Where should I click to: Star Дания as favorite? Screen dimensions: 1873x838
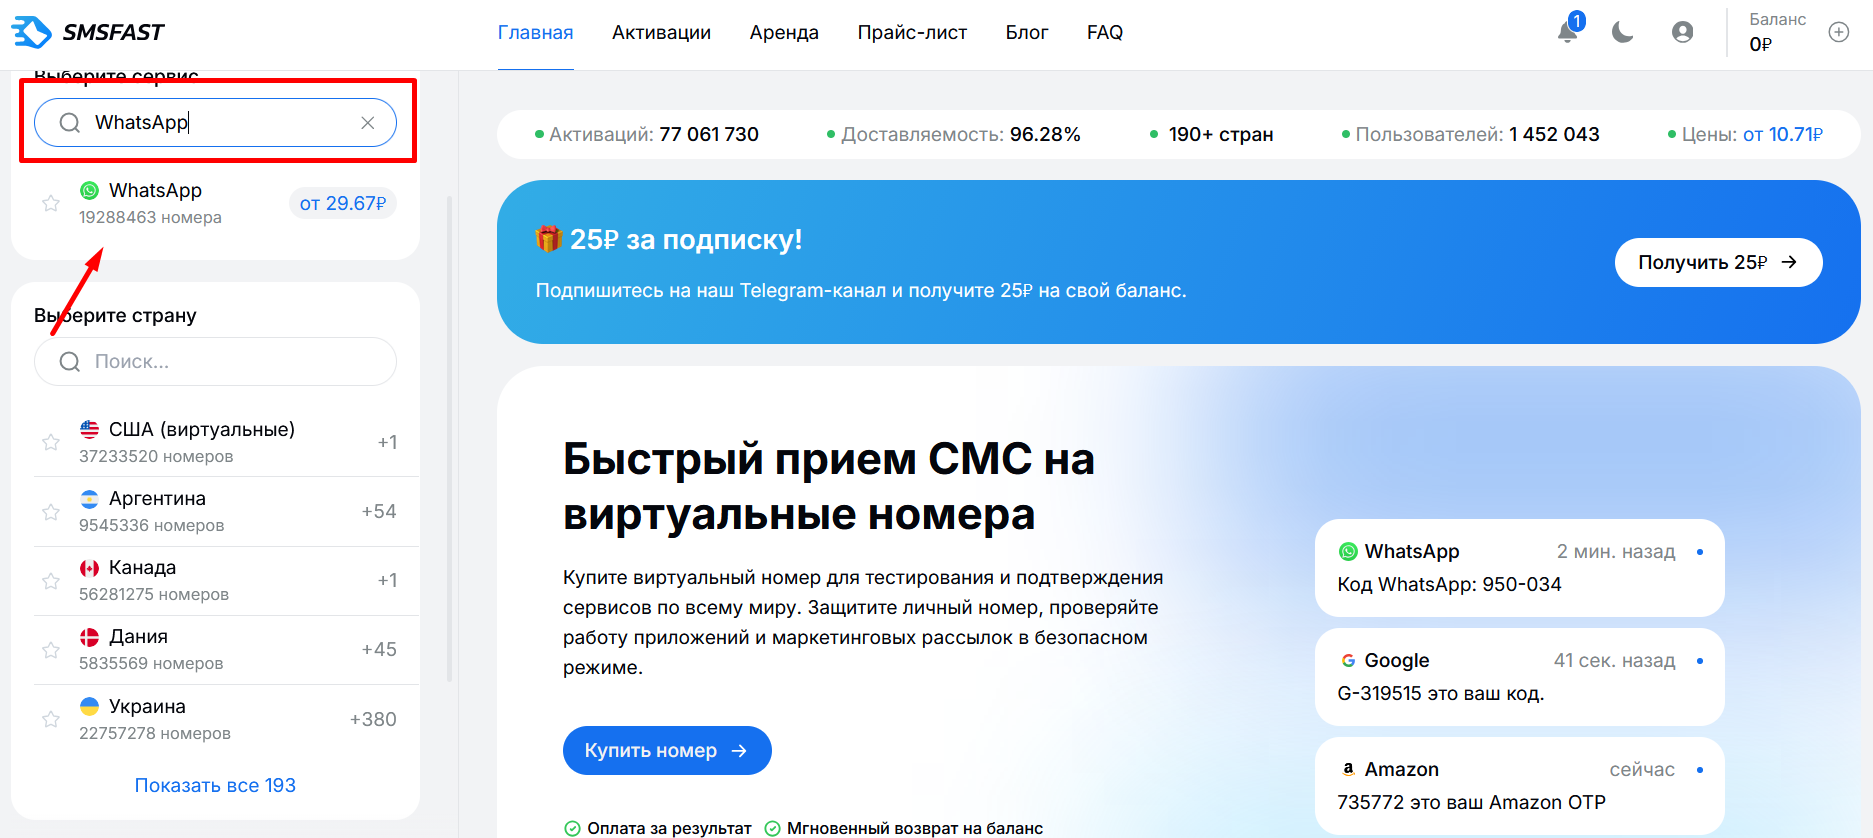pos(51,650)
